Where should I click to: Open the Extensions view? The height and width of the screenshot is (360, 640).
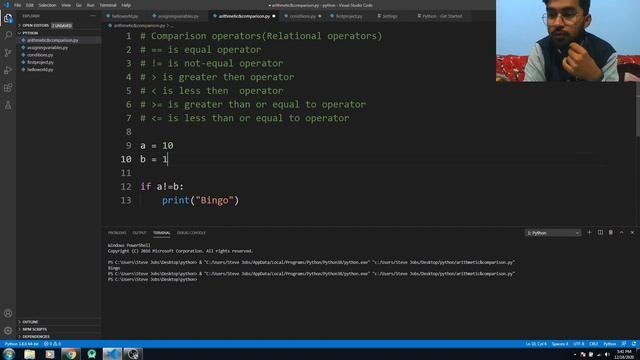tap(8, 88)
